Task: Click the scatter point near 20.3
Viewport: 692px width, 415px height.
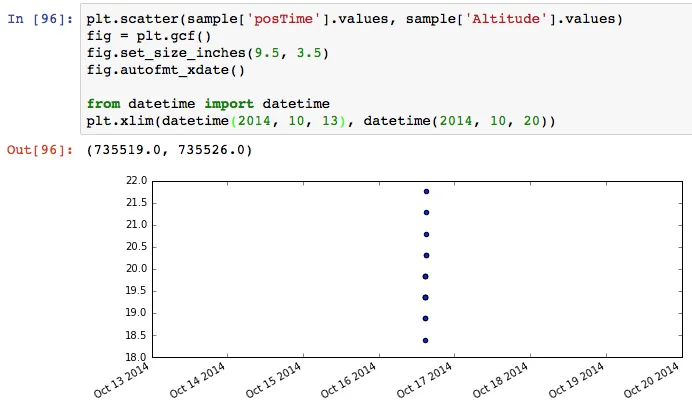Action: 426,255
